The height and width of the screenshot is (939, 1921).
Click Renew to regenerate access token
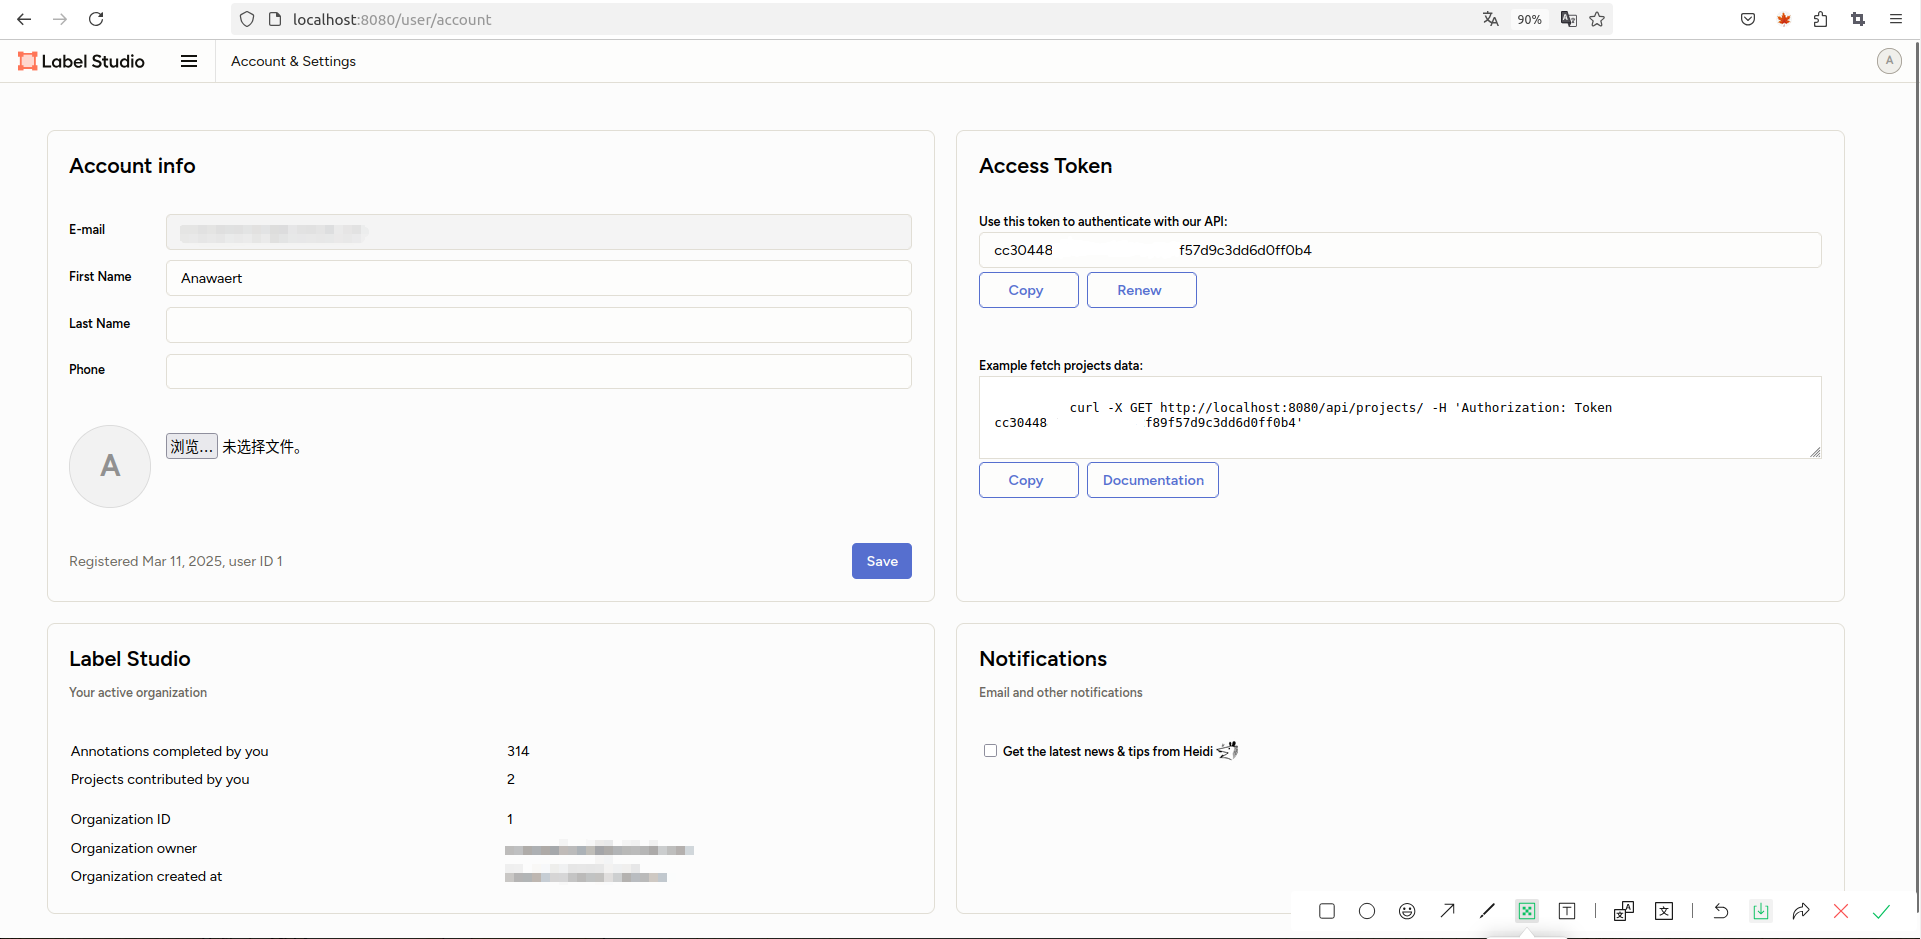1141,290
